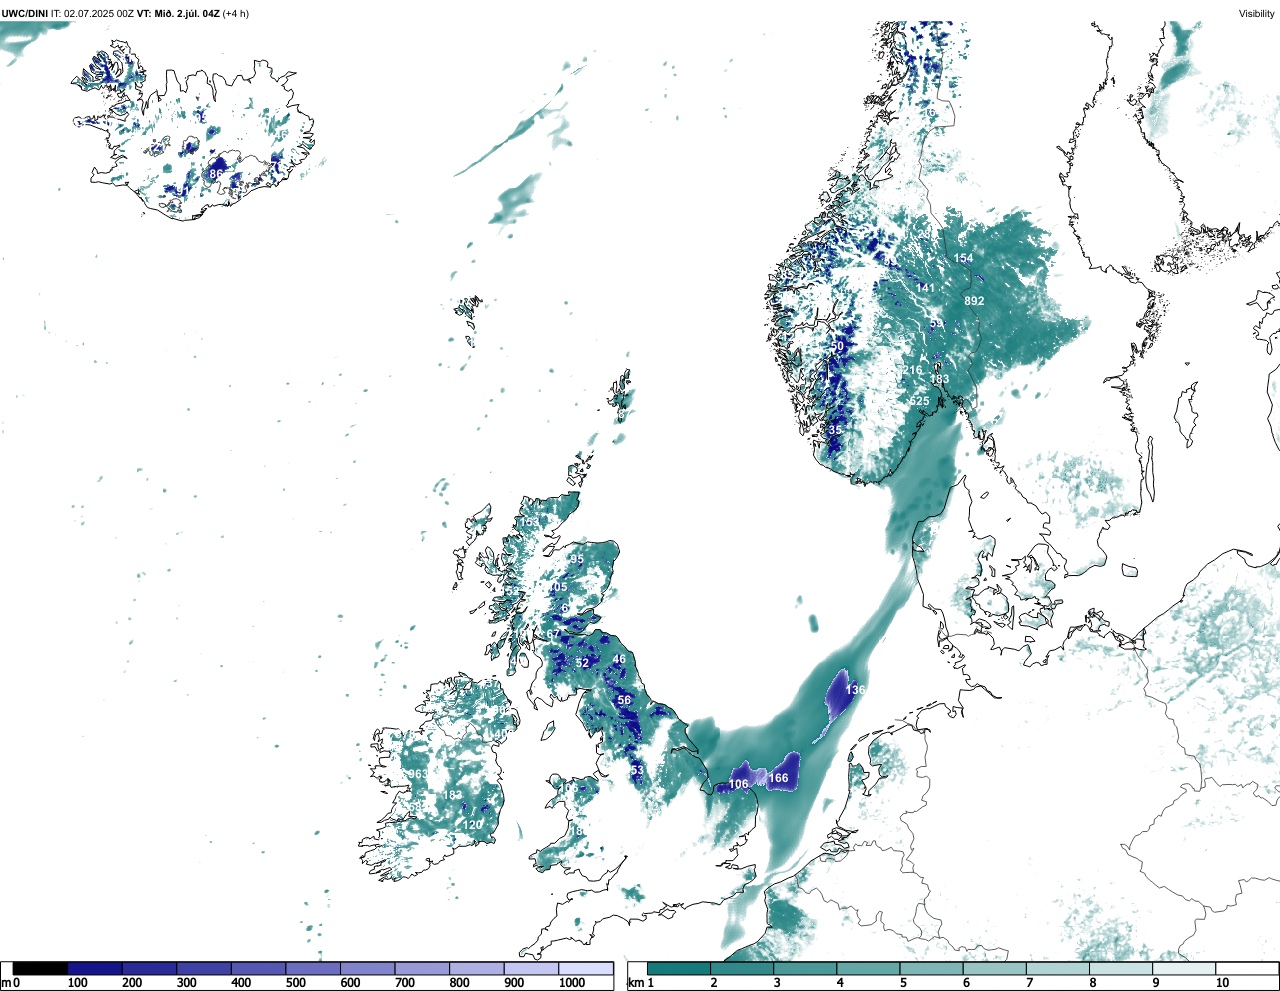Click the '525' value near Oslo
This screenshot has height=991, width=1280.
click(919, 401)
